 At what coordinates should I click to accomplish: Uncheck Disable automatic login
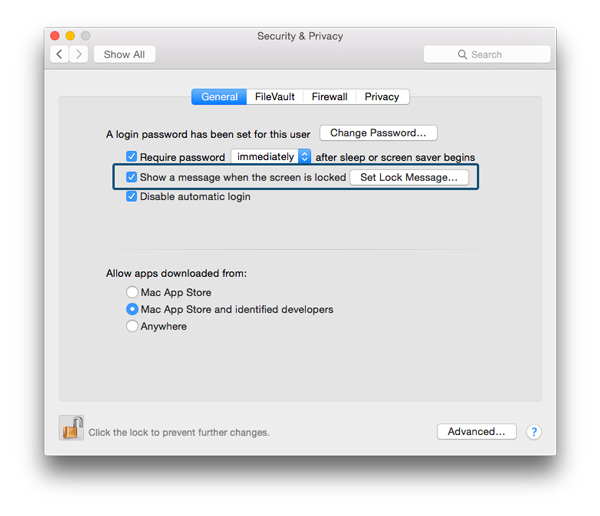[x=131, y=196]
